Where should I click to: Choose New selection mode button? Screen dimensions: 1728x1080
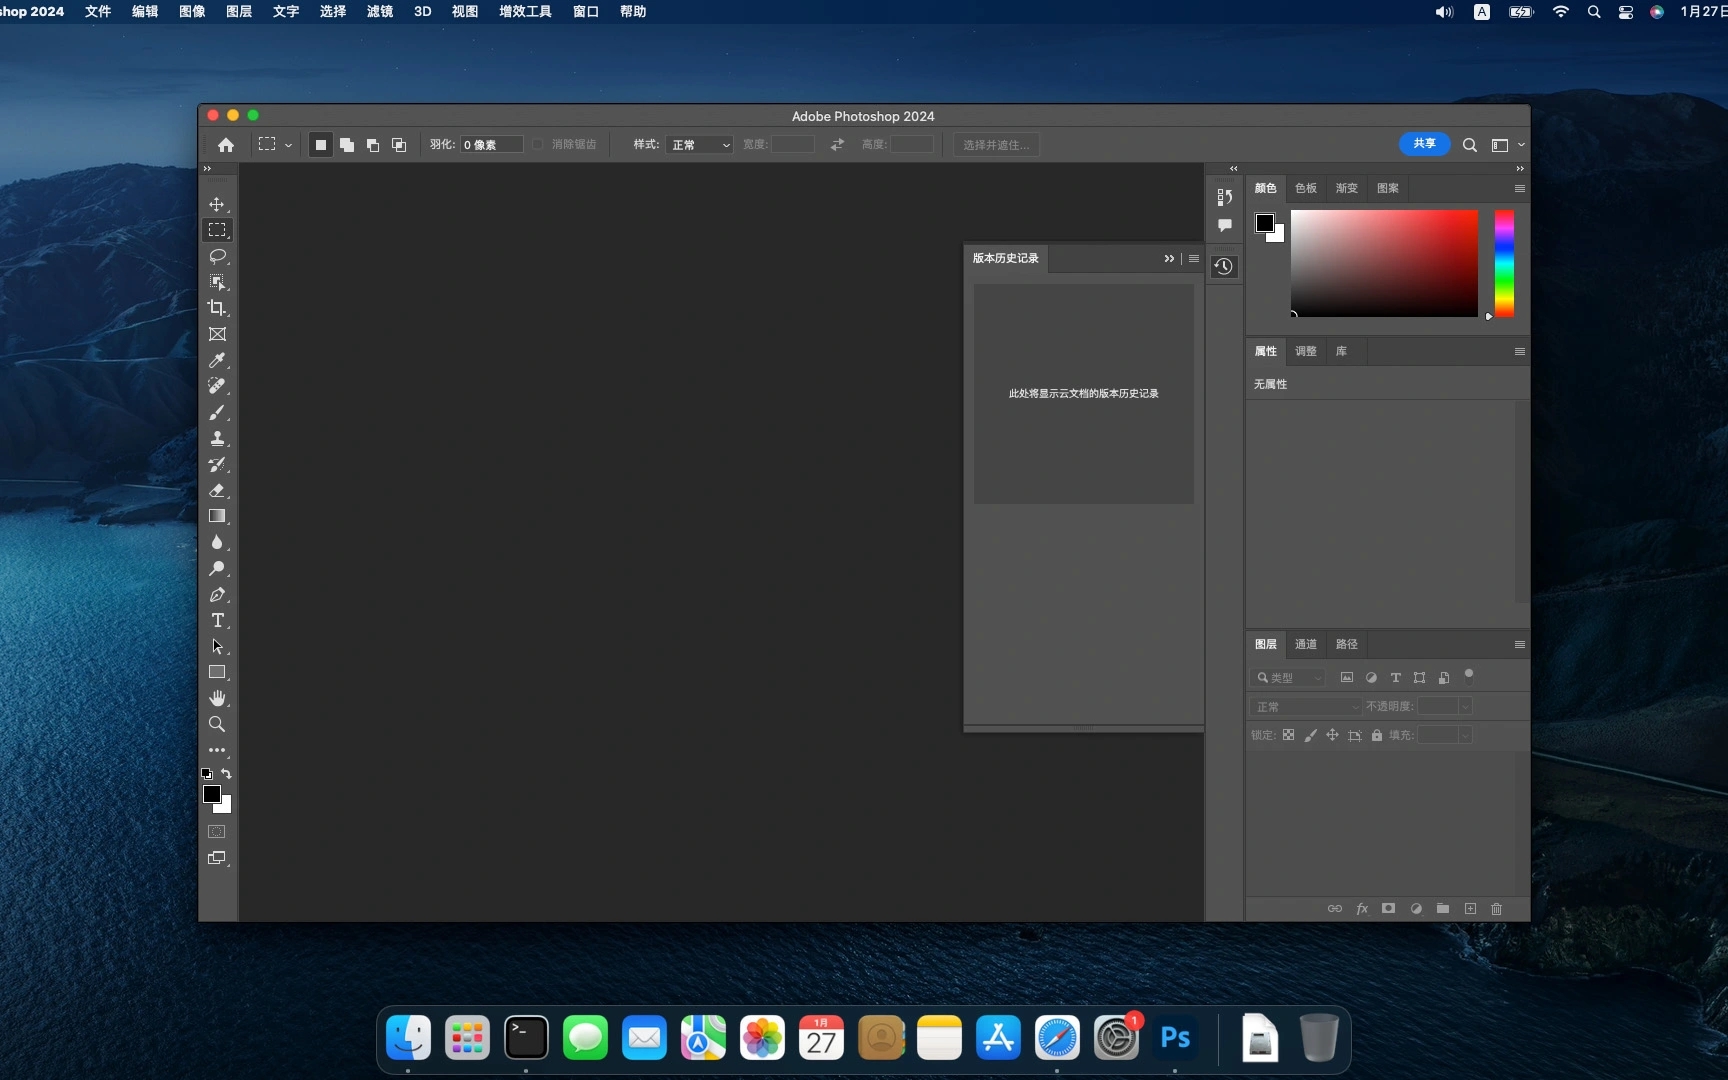pos(320,145)
